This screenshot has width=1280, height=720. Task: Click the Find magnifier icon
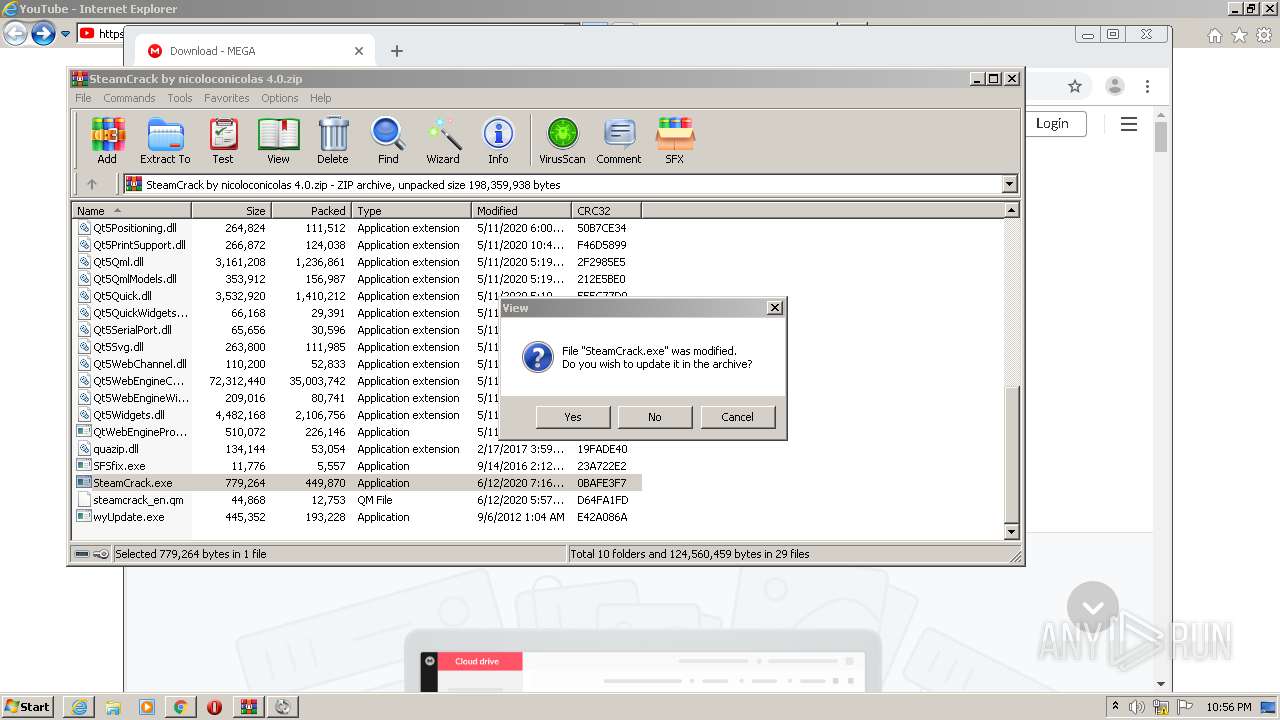(388, 140)
